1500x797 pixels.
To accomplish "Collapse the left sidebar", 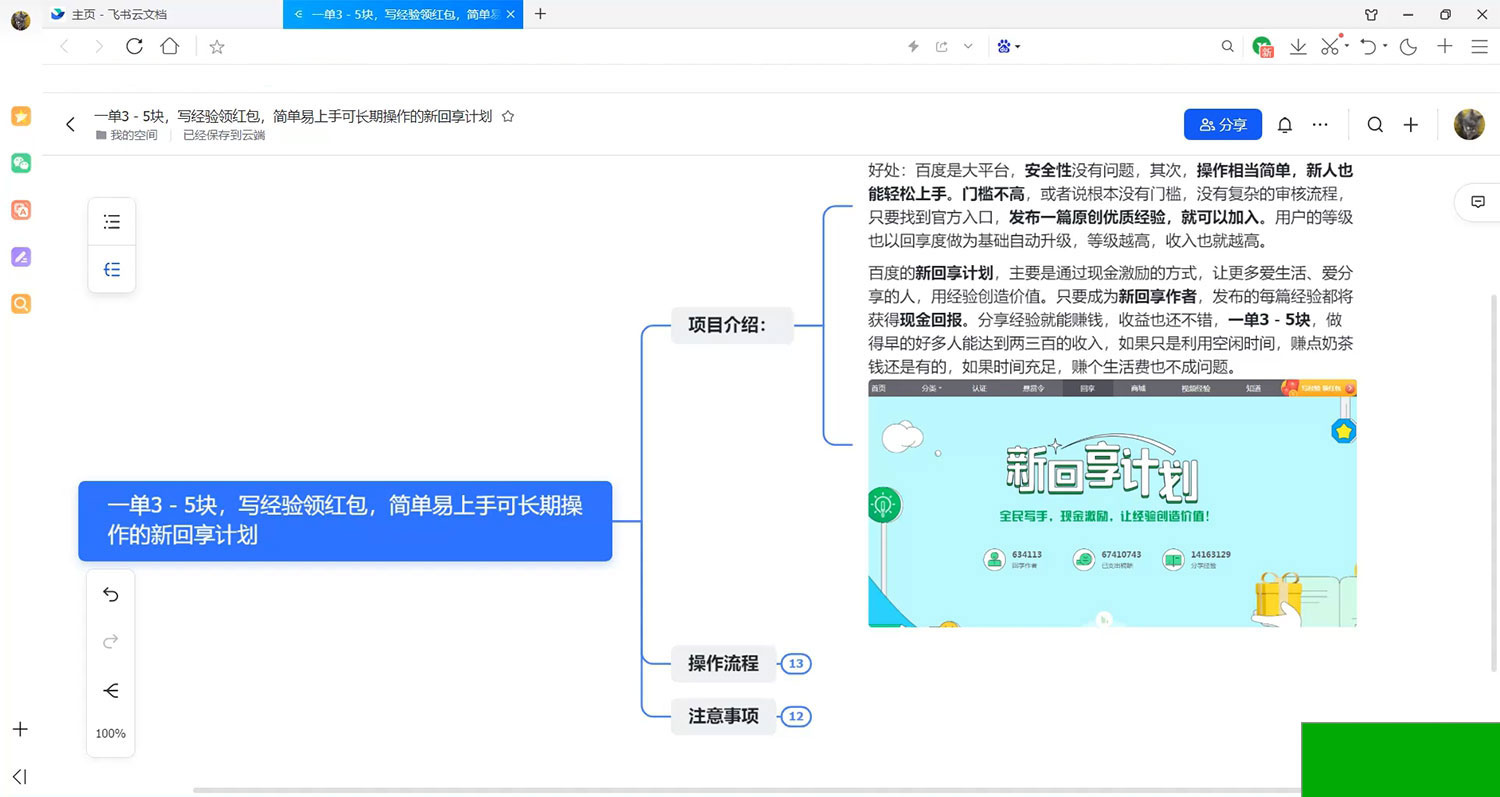I will pyautogui.click(x=20, y=777).
